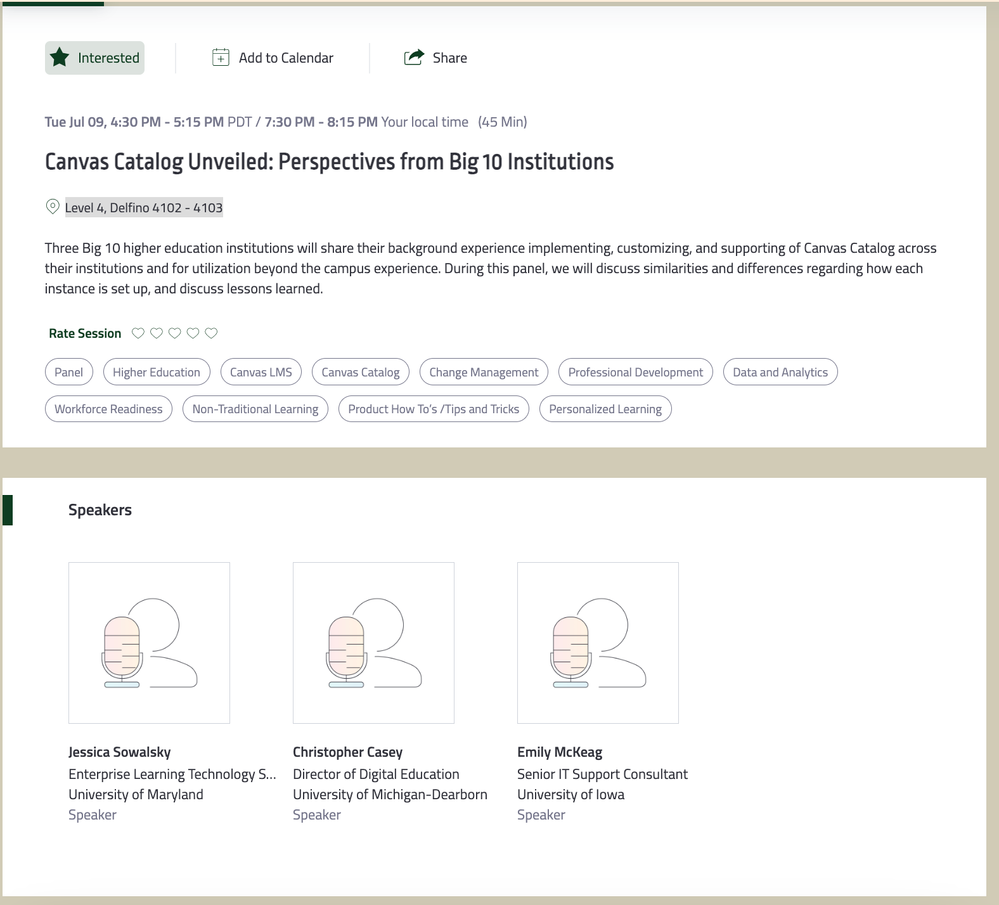
Task: Open Christopher Casey's speaker avatar
Action: tap(373, 643)
